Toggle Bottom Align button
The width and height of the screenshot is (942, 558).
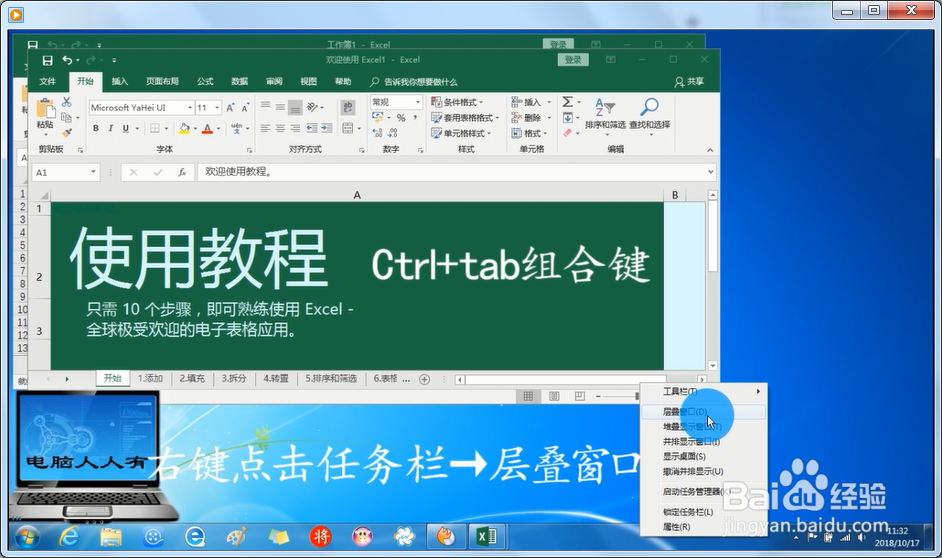pyautogui.click(x=295, y=107)
